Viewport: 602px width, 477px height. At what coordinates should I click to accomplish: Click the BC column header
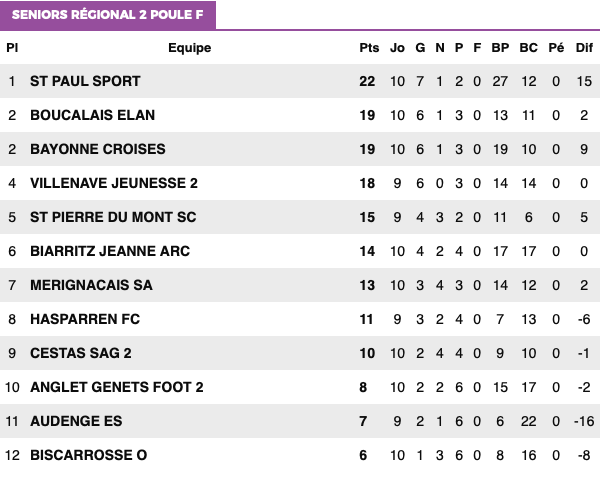tap(529, 48)
